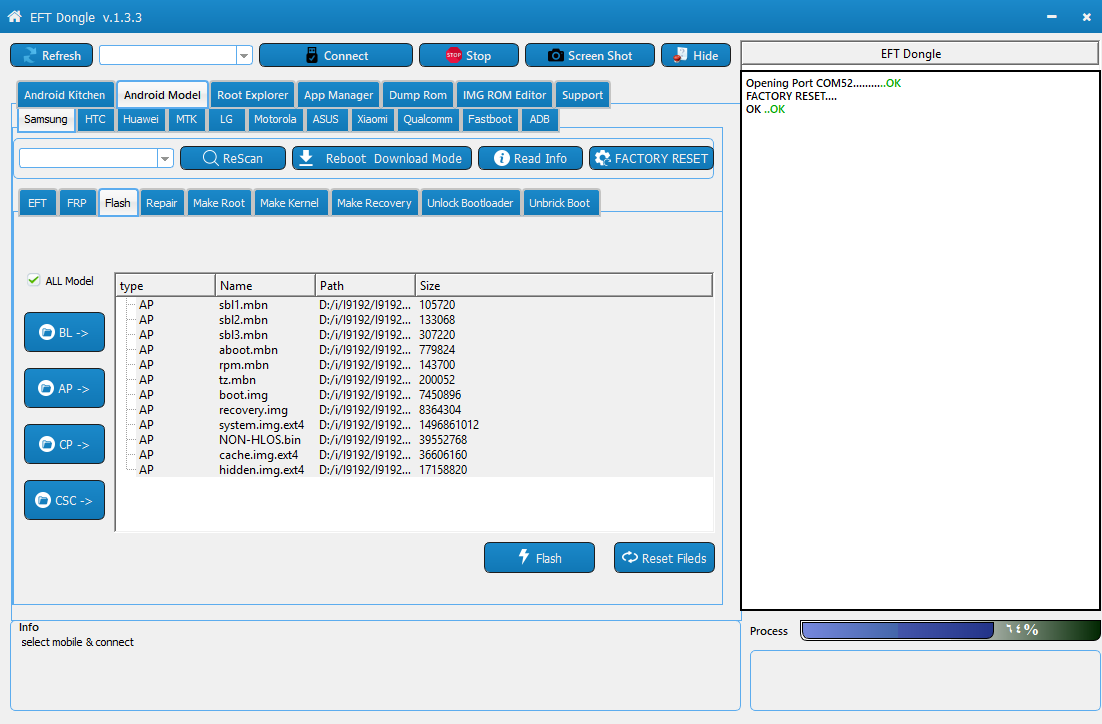Open the Make Root sub-tab
1102x724 pixels.
coord(219,202)
